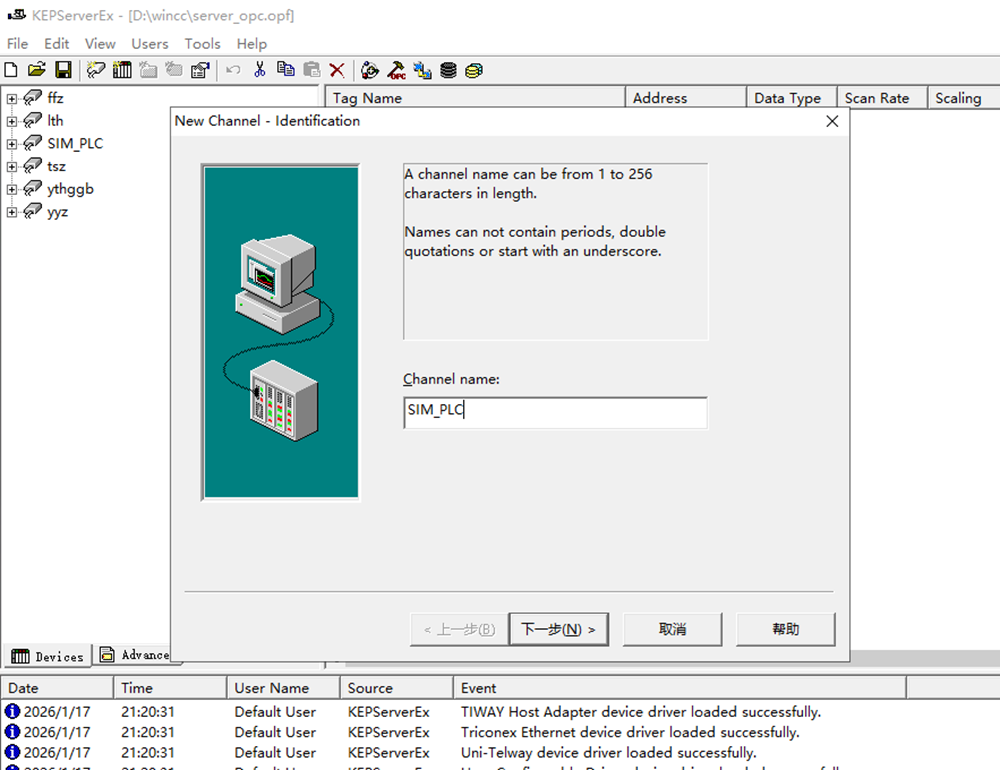Click the New Channel toolbar icon

96,70
